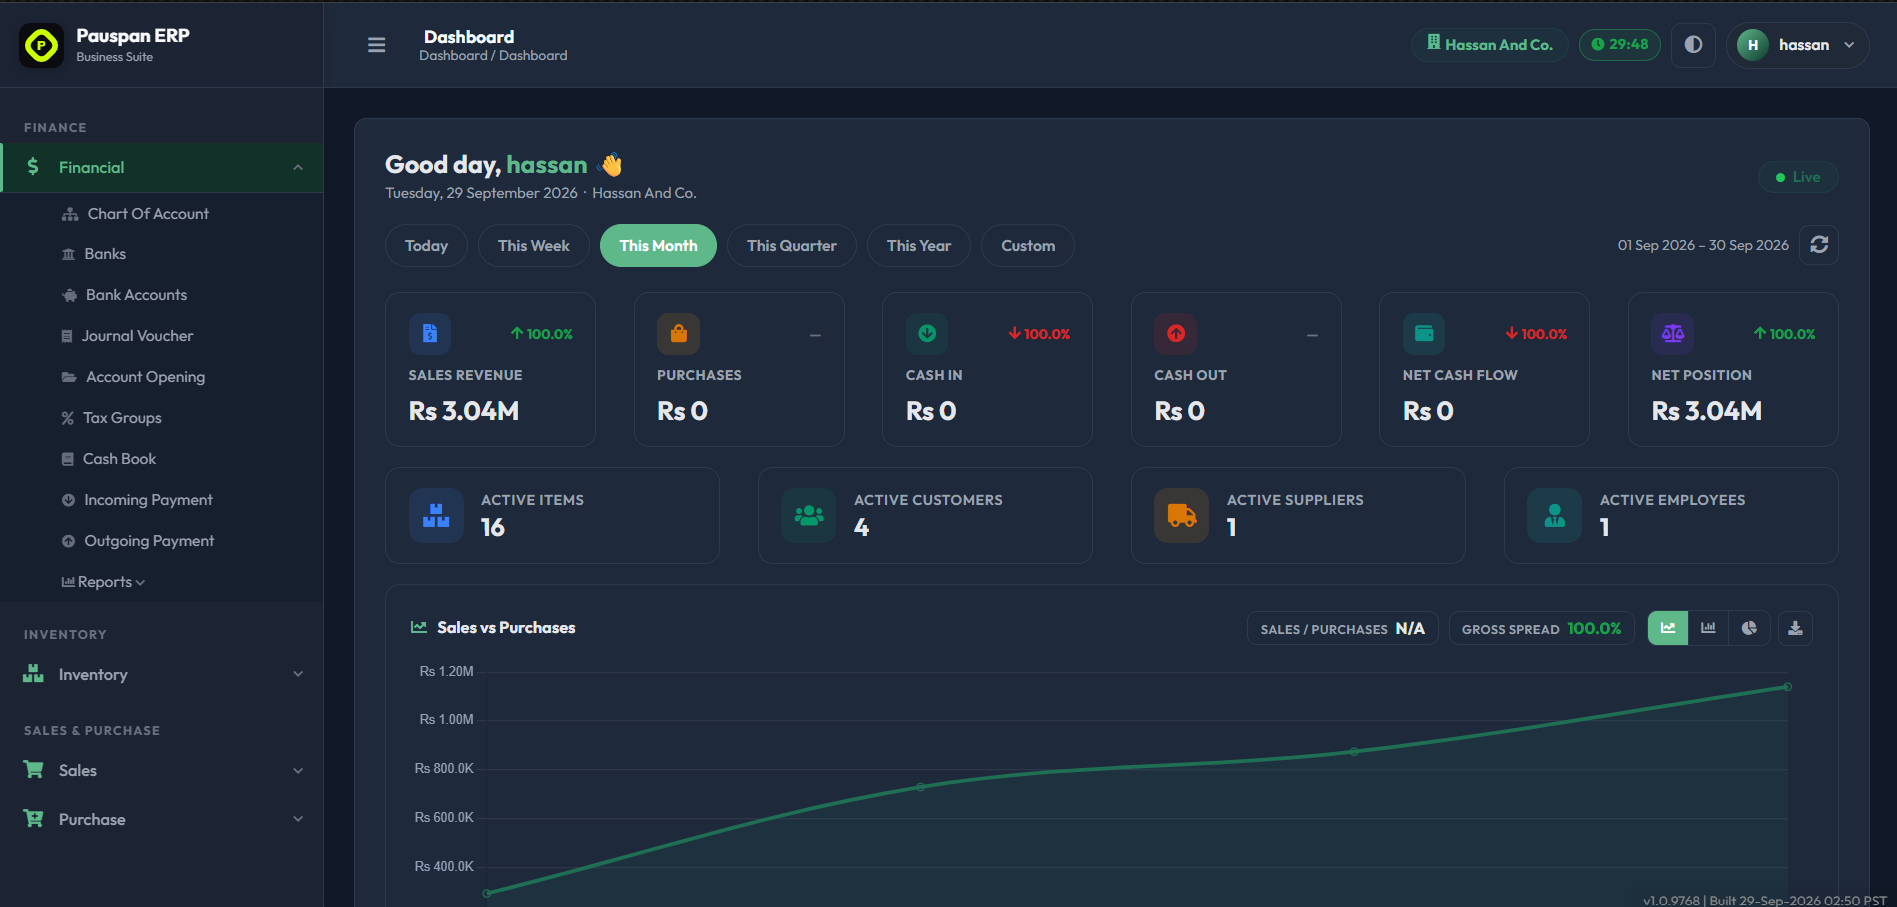Expand the Reports submenu
The image size is (1897, 907).
coord(104,582)
